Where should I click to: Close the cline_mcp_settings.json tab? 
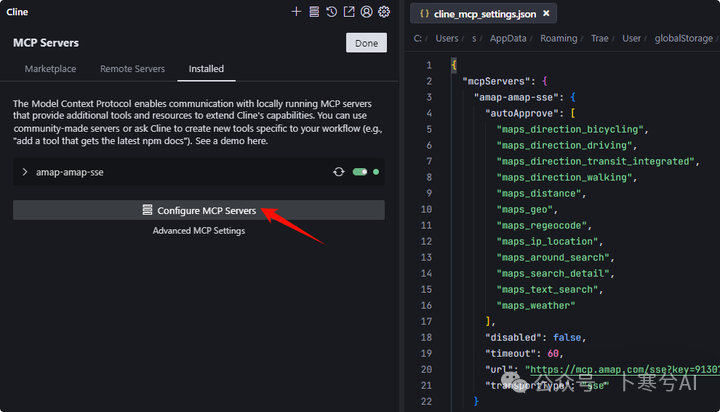click(x=546, y=13)
